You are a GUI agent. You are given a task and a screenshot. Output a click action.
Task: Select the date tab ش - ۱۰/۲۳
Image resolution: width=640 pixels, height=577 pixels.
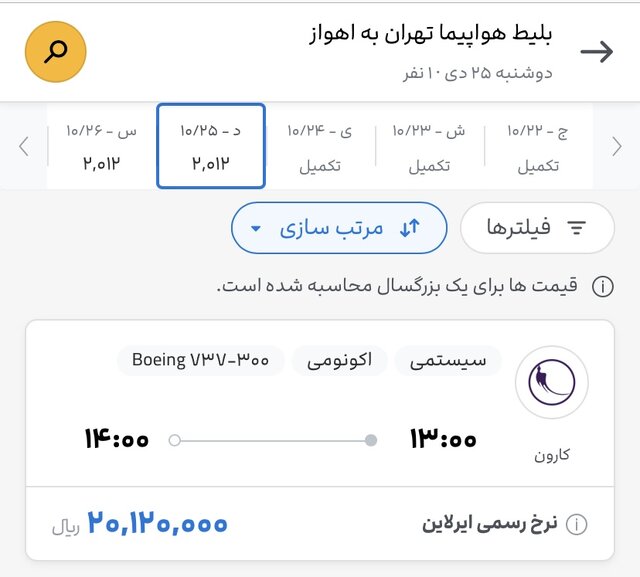[x=428, y=146]
